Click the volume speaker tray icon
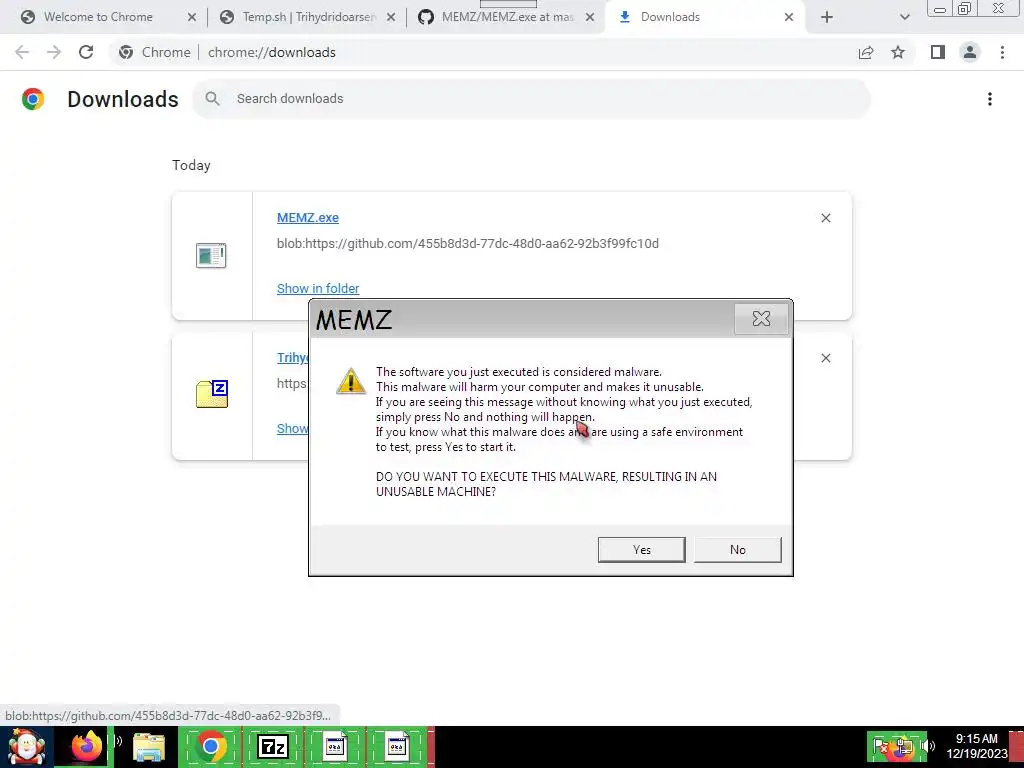 tap(928, 746)
